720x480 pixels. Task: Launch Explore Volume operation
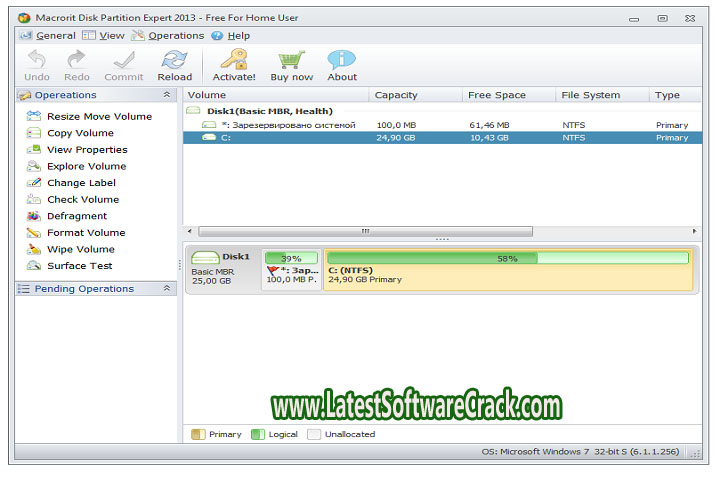point(76,166)
